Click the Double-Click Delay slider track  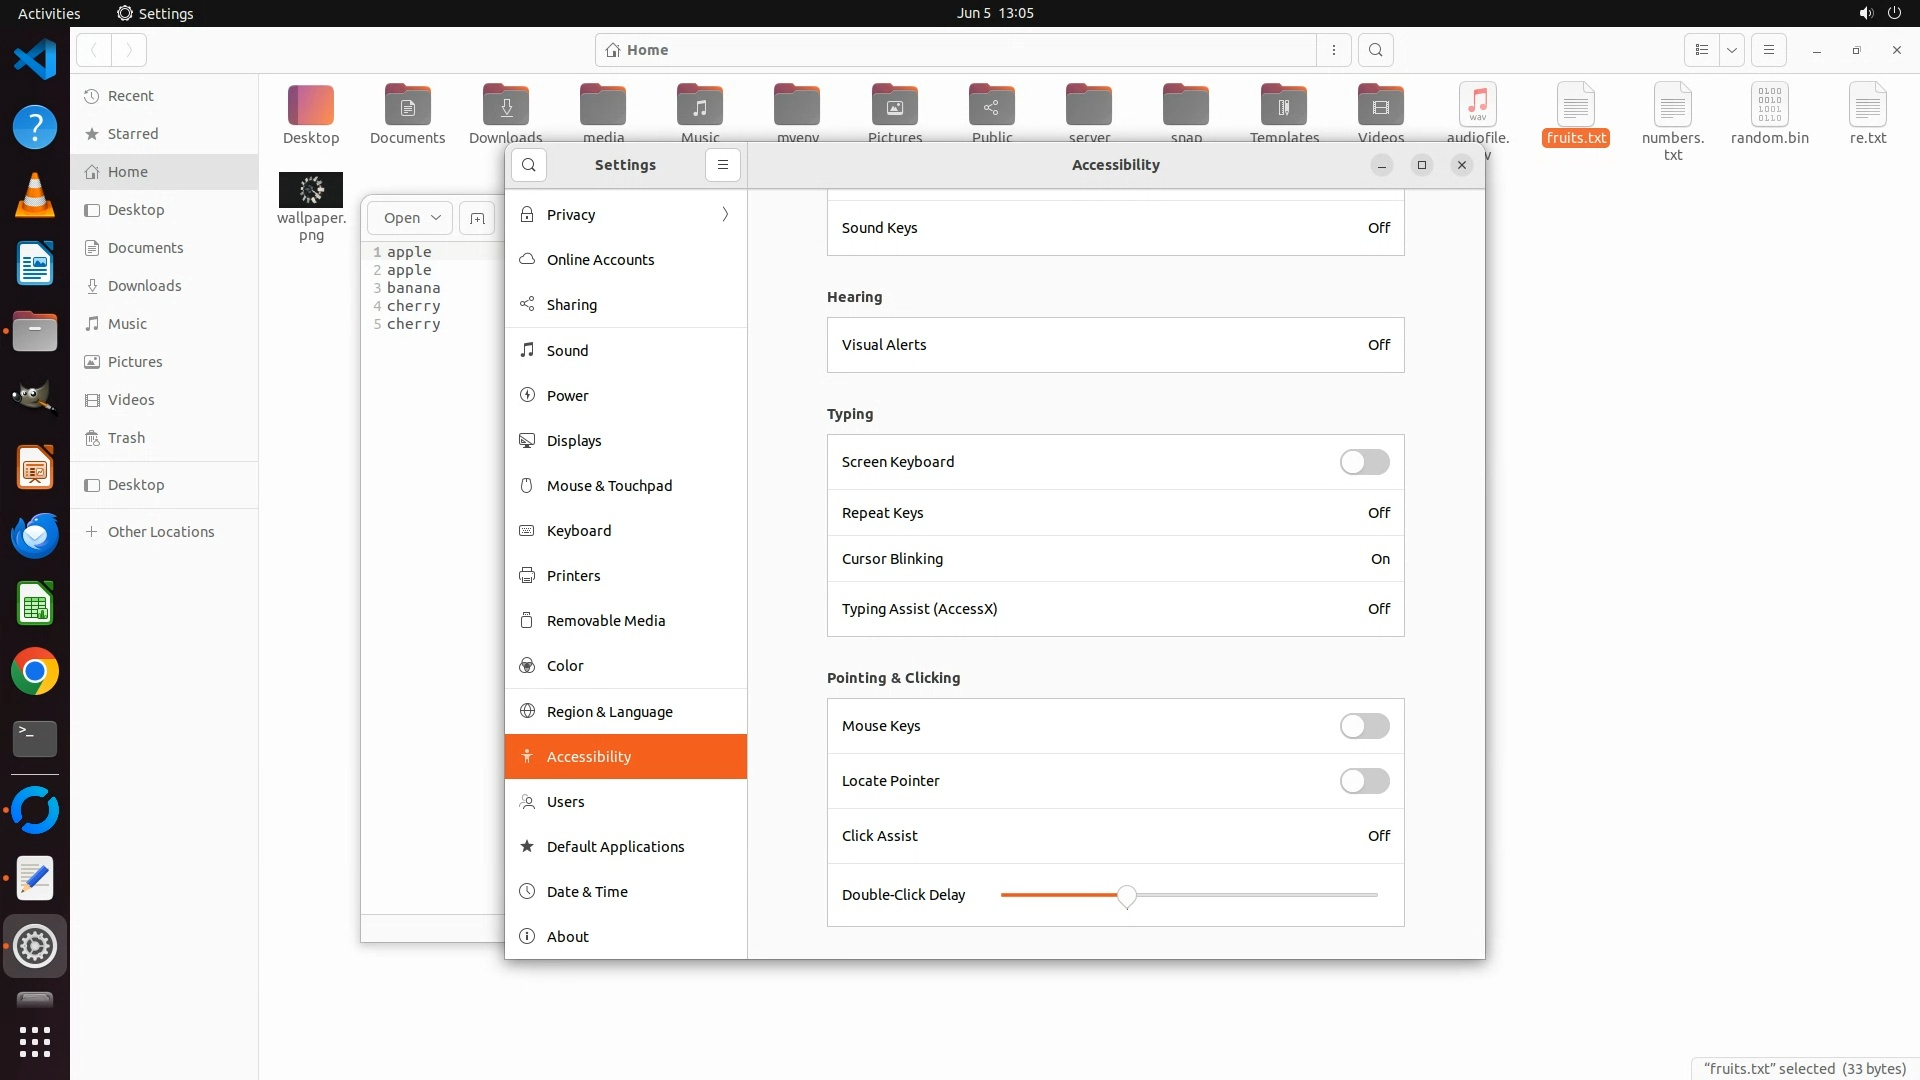point(1250,895)
